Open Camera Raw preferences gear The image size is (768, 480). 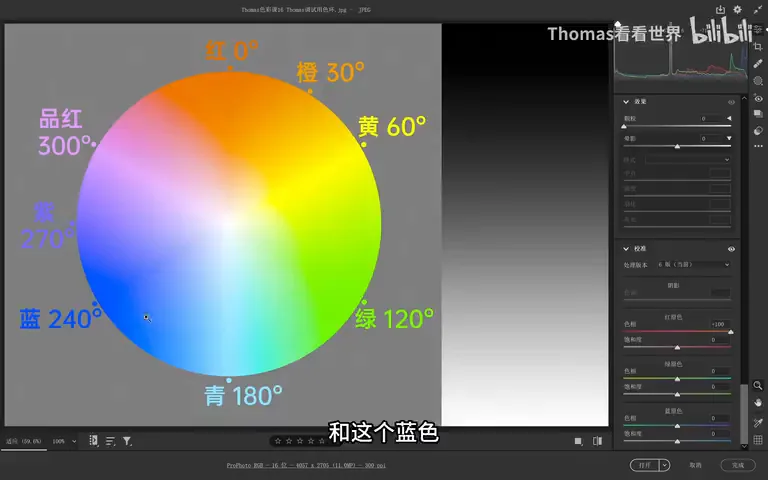[737, 10]
